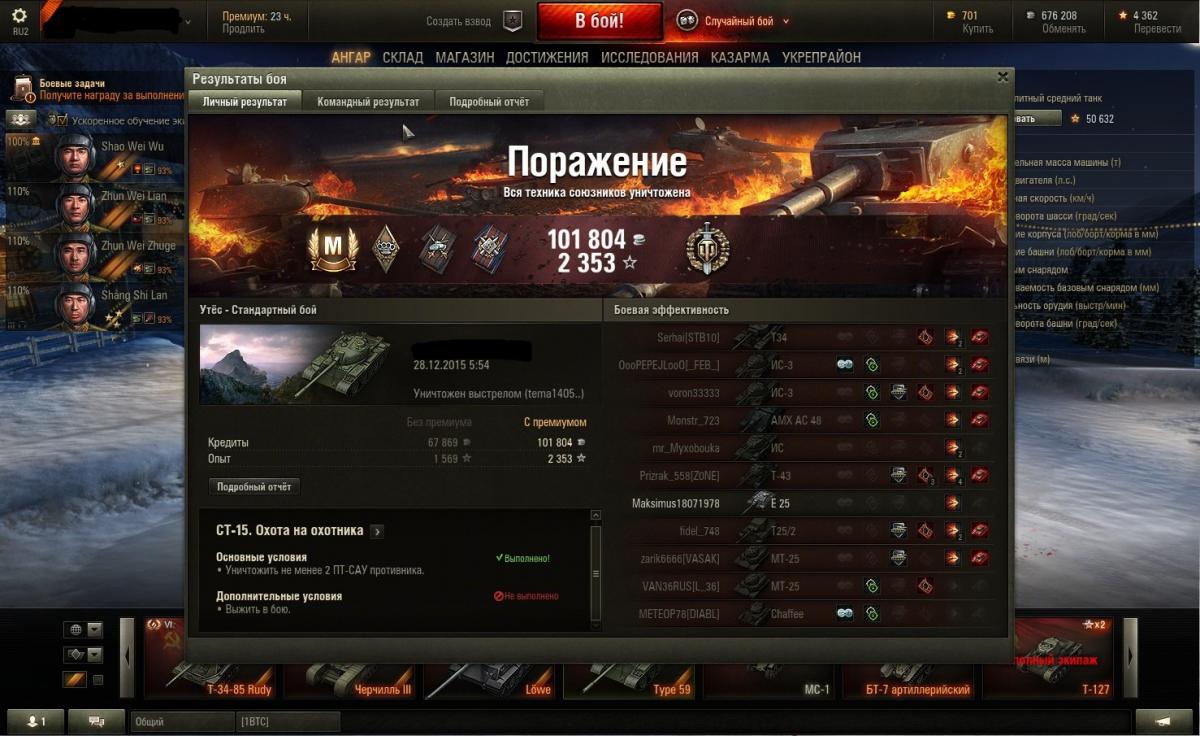
Task: Open settings via the gear icon
Action: click(x=19, y=16)
